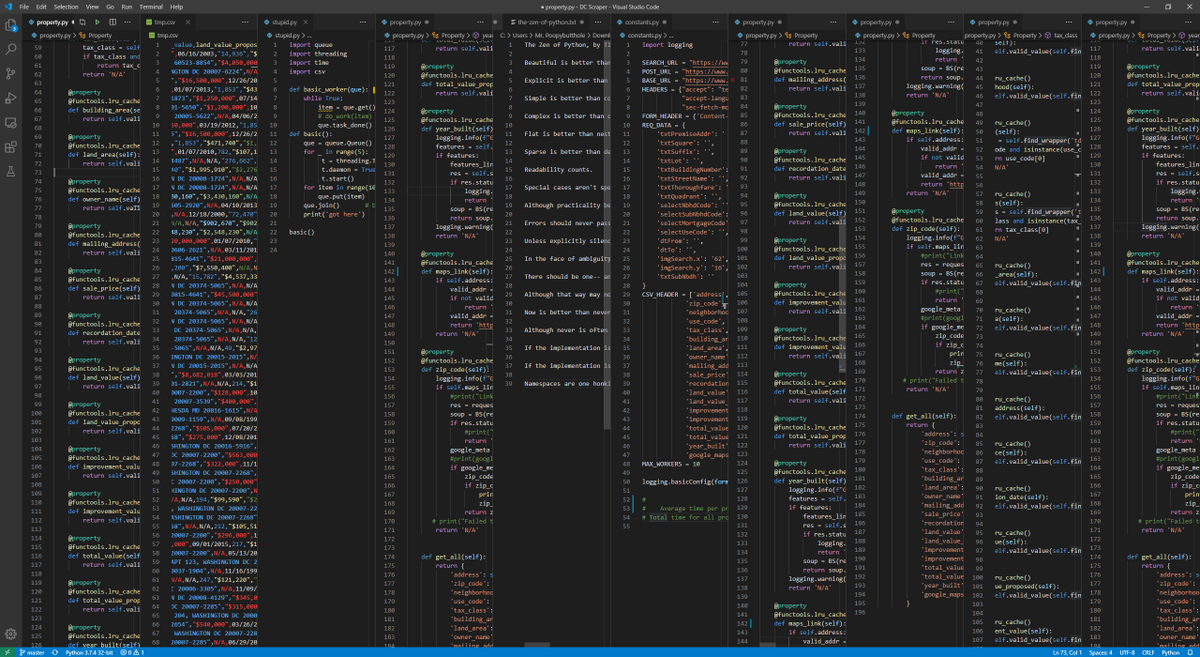
Task: Click 'import logging' in constants.py
Action: tap(667, 45)
